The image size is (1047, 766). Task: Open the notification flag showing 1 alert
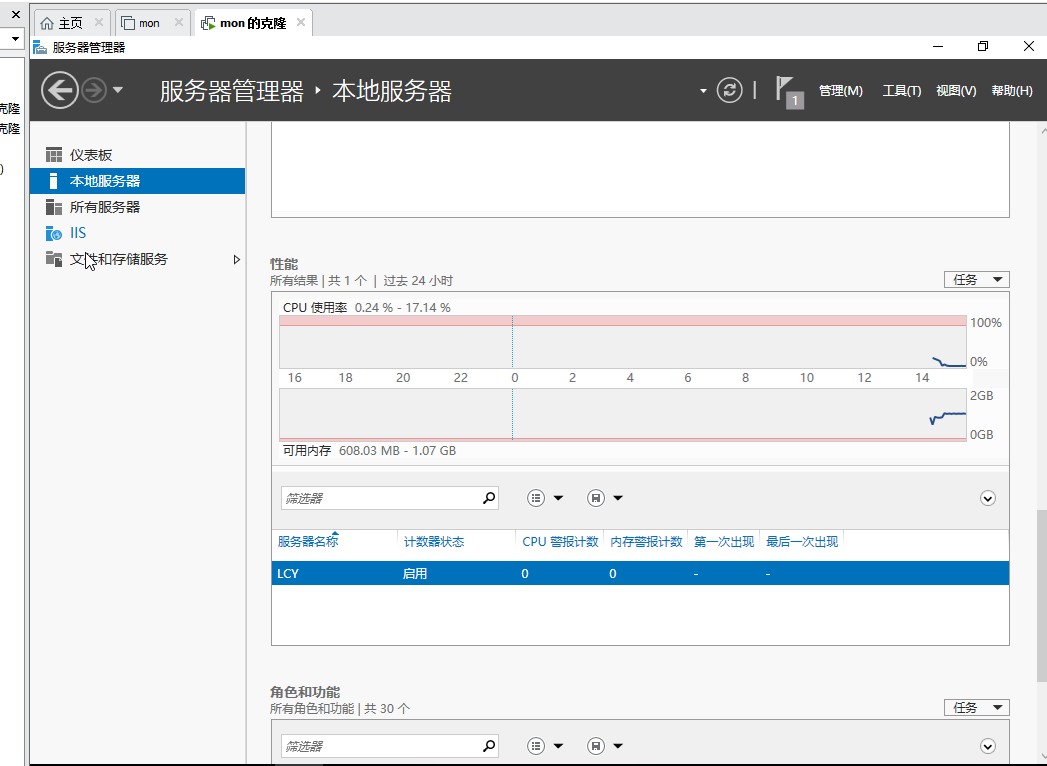pos(787,90)
